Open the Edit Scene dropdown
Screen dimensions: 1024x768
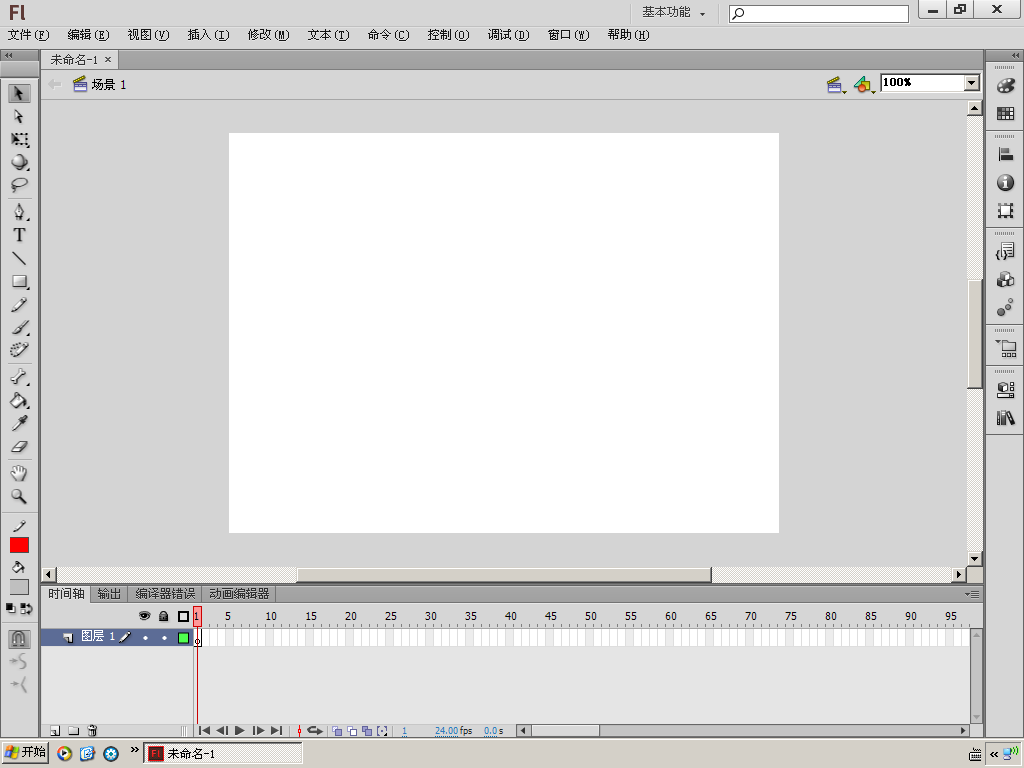(x=836, y=84)
